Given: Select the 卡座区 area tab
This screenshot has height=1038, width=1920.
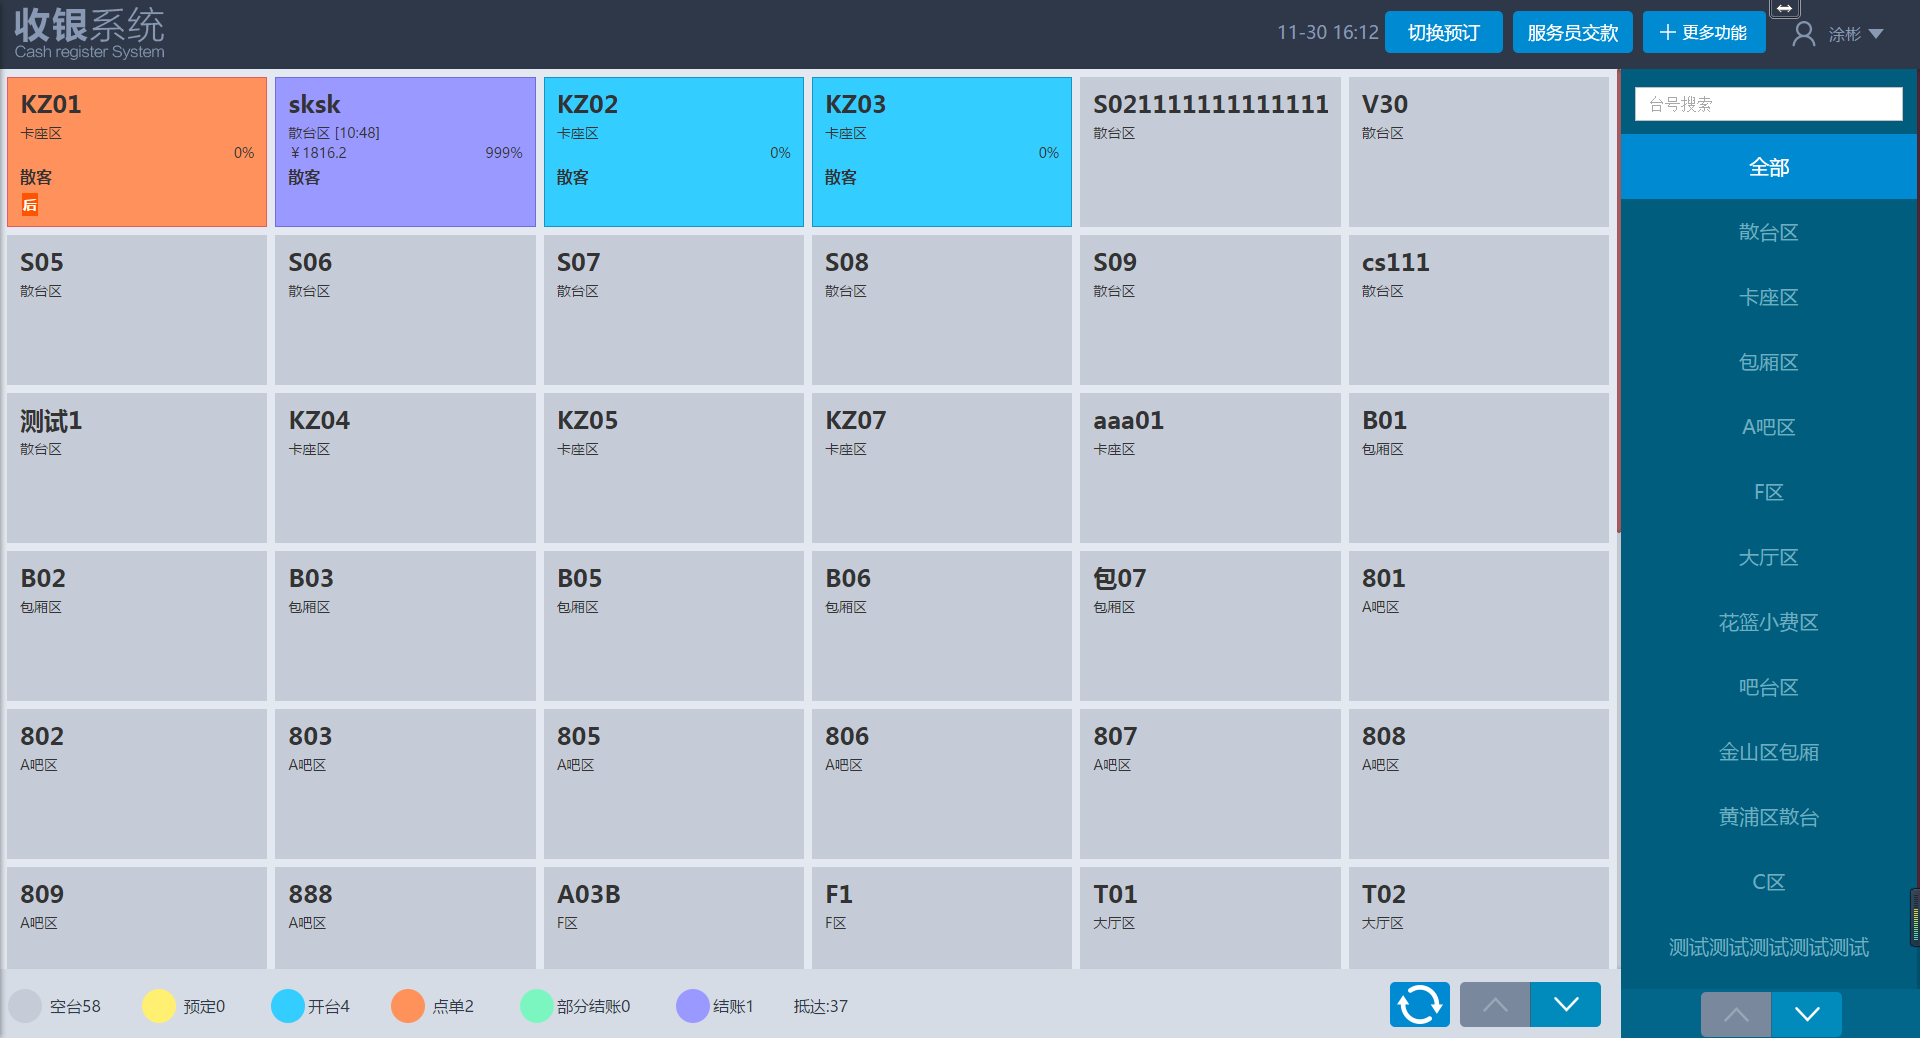Looking at the screenshot, I should point(1768,297).
